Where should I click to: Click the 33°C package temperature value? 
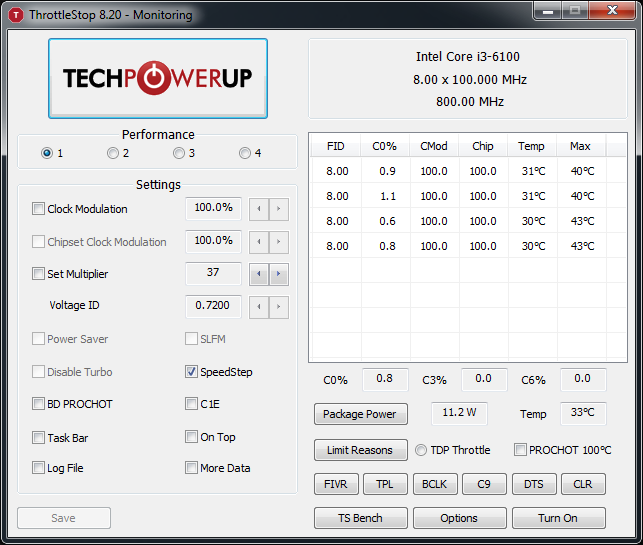pyautogui.click(x=583, y=413)
